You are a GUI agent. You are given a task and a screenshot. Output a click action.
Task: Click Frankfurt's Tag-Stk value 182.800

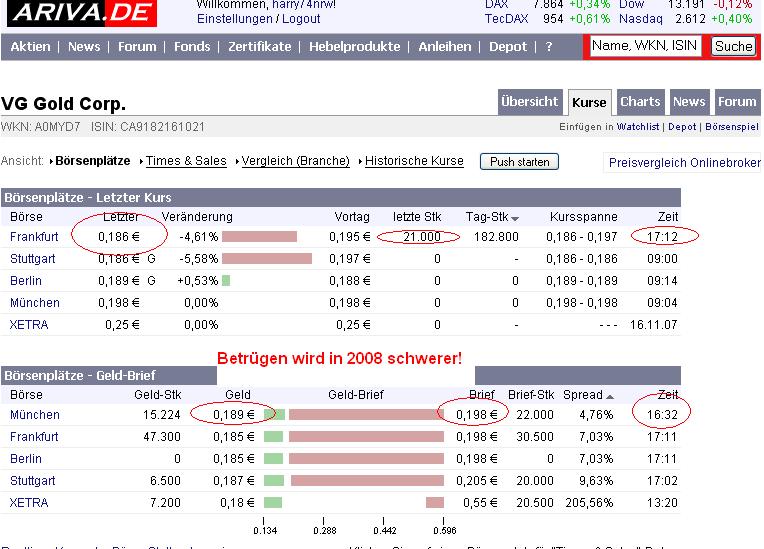pos(496,237)
